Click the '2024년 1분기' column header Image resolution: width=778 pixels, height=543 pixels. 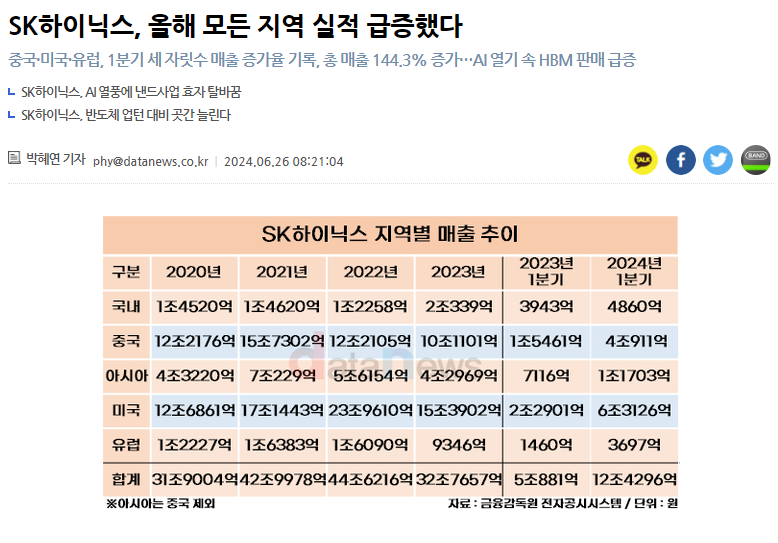[x=634, y=272]
